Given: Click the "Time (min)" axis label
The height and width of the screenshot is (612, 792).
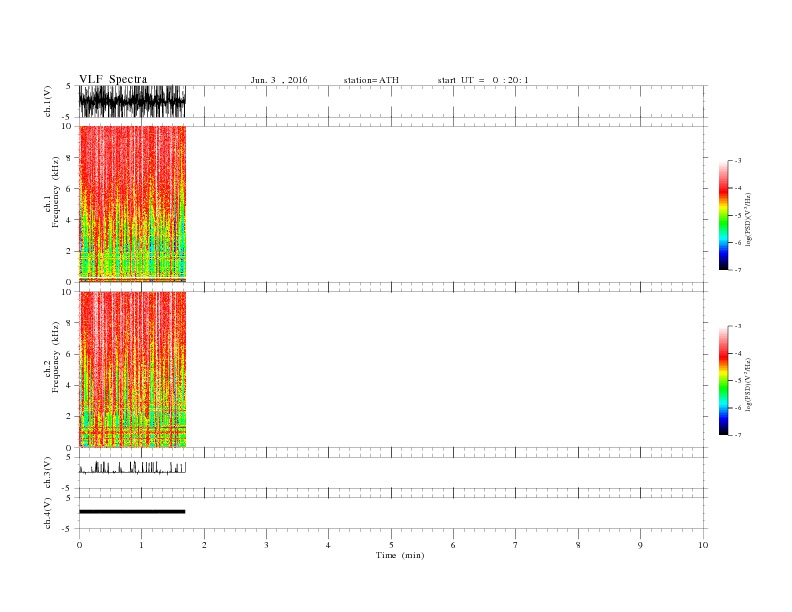Looking at the screenshot, I should click(x=400, y=555).
